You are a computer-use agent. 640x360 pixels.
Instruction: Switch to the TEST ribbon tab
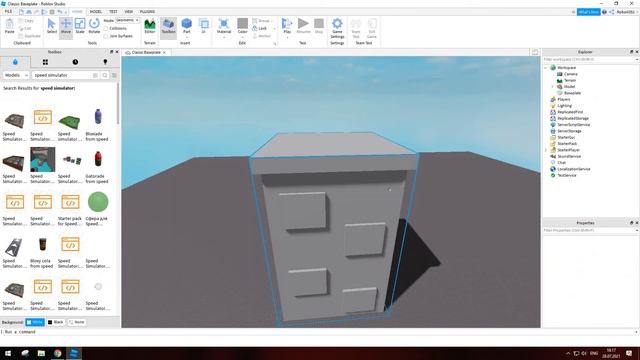pos(113,12)
